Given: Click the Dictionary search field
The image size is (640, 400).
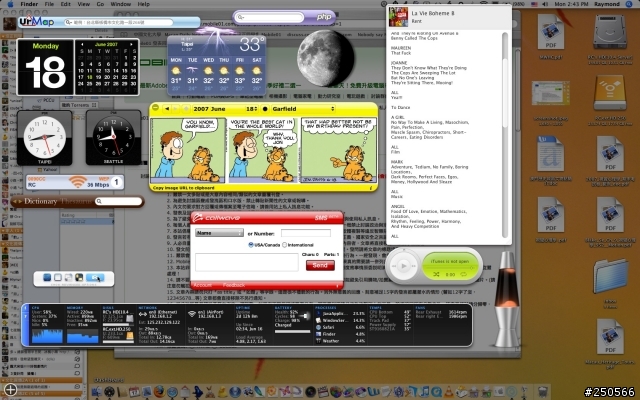Looking at the screenshot, I should coord(118,201).
